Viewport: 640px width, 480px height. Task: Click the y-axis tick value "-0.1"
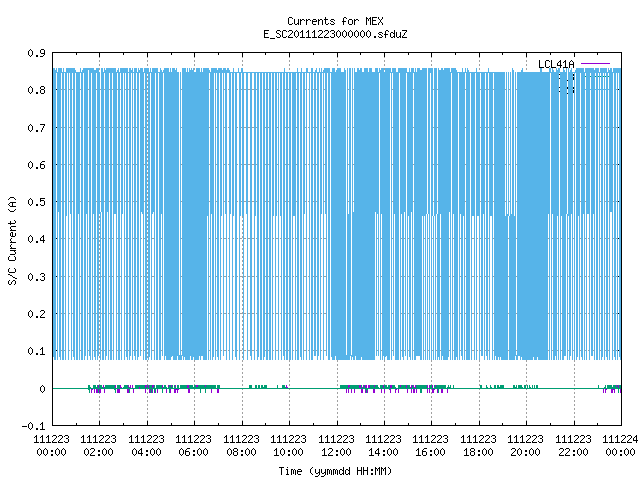(33, 426)
